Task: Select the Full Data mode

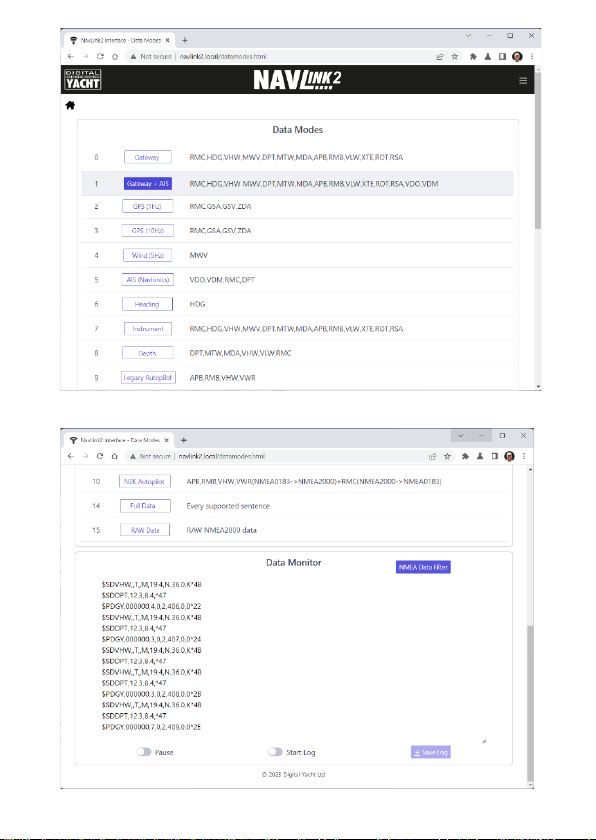Action: (x=145, y=506)
